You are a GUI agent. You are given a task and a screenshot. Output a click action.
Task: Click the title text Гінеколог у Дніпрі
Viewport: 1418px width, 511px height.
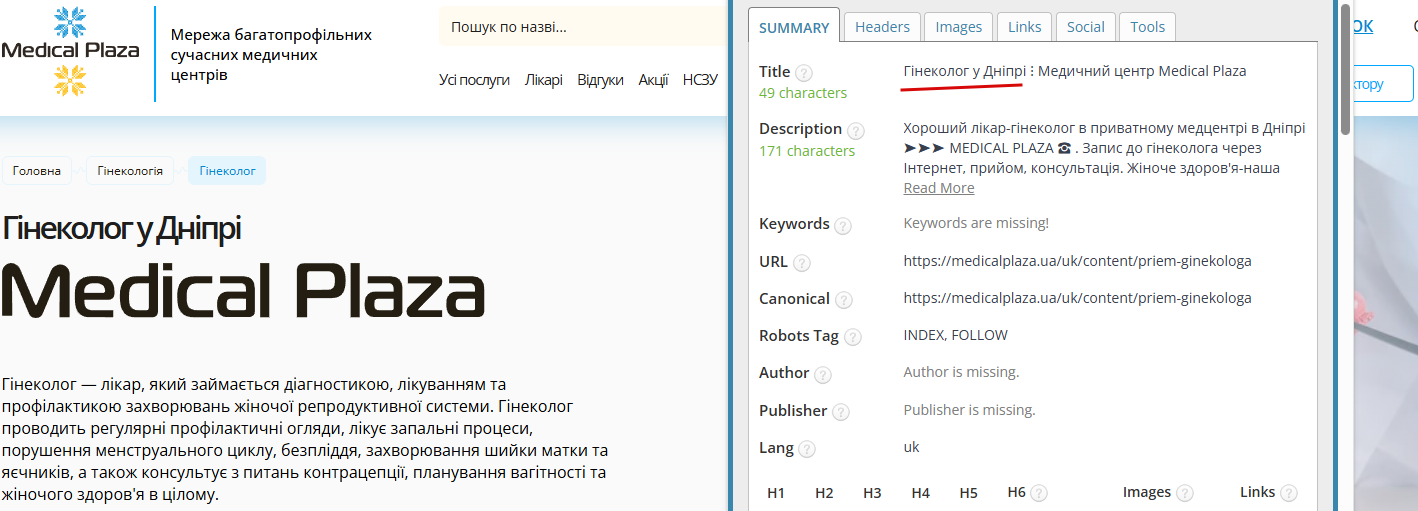pos(964,71)
